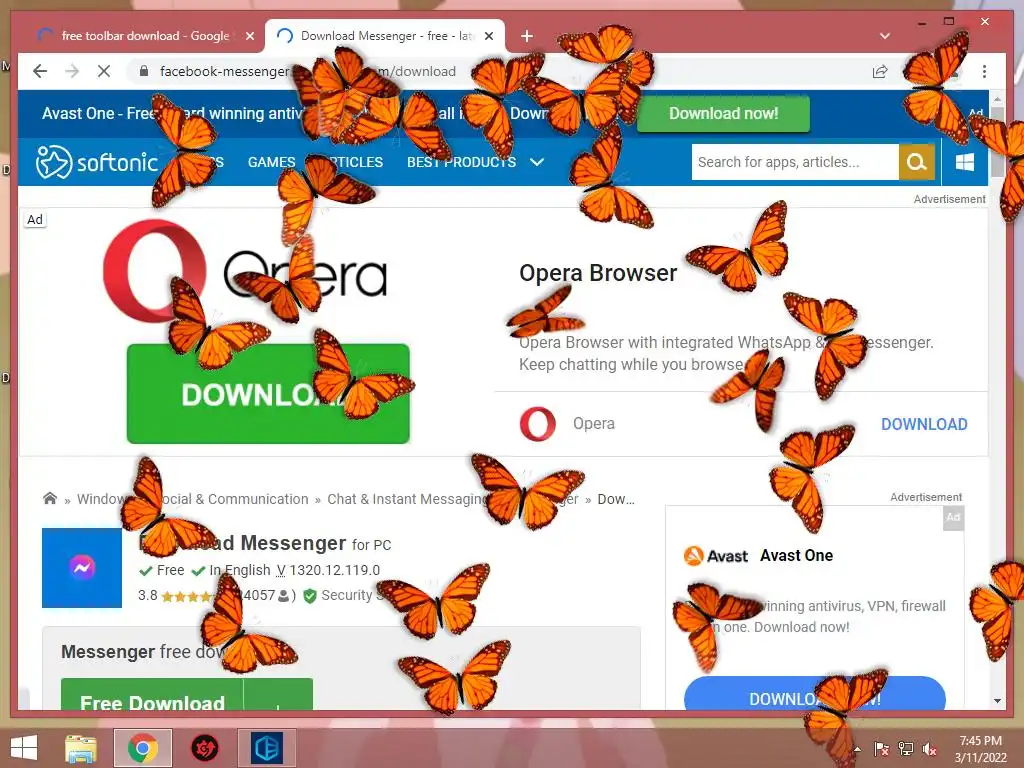This screenshot has height=768, width=1024.
Task: Click the muted volume tray icon
Action: [929, 749]
